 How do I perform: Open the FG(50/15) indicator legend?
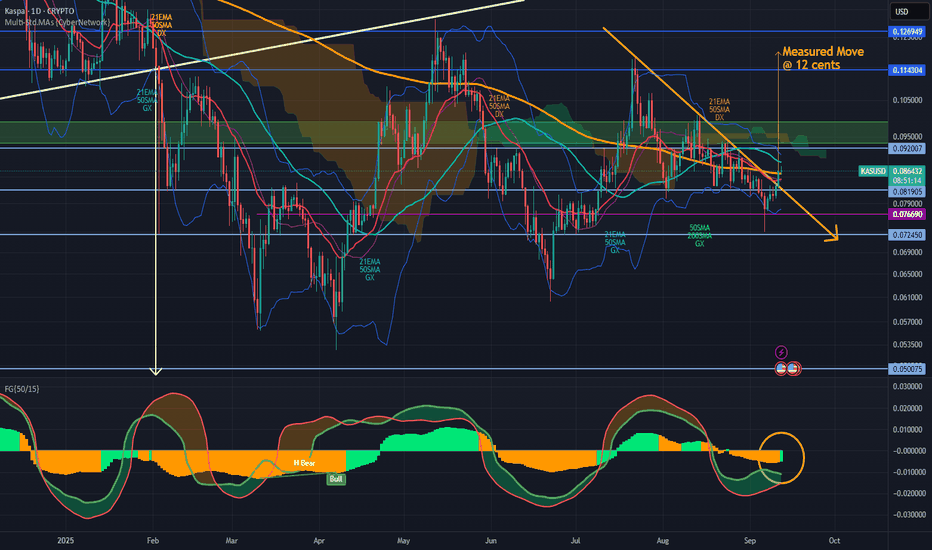click(x=23, y=387)
